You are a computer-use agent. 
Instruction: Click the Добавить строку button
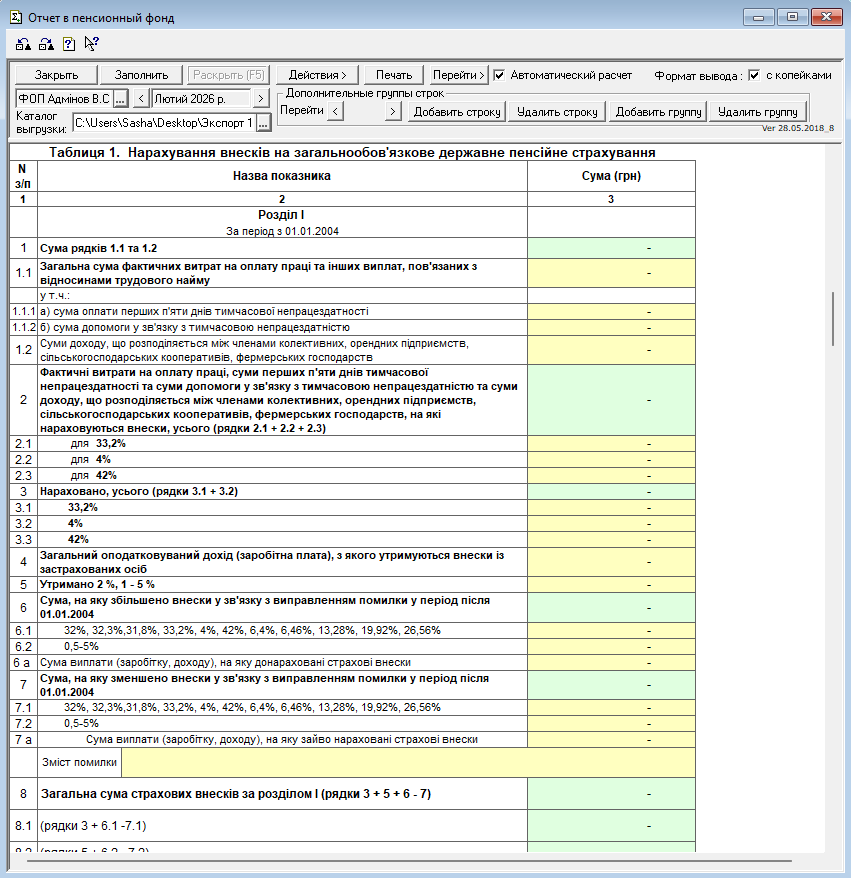pos(457,112)
